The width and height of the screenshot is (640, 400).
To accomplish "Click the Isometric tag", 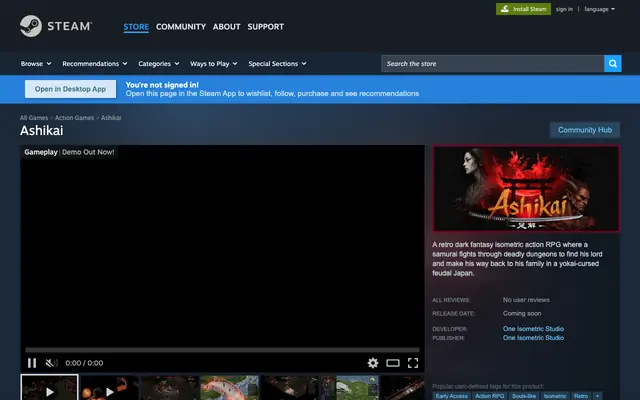I will pyautogui.click(x=555, y=396).
